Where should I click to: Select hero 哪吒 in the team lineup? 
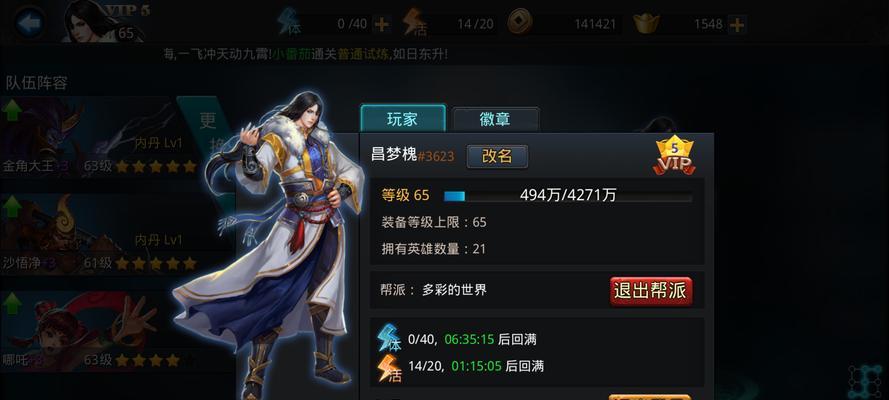[x=99, y=331]
